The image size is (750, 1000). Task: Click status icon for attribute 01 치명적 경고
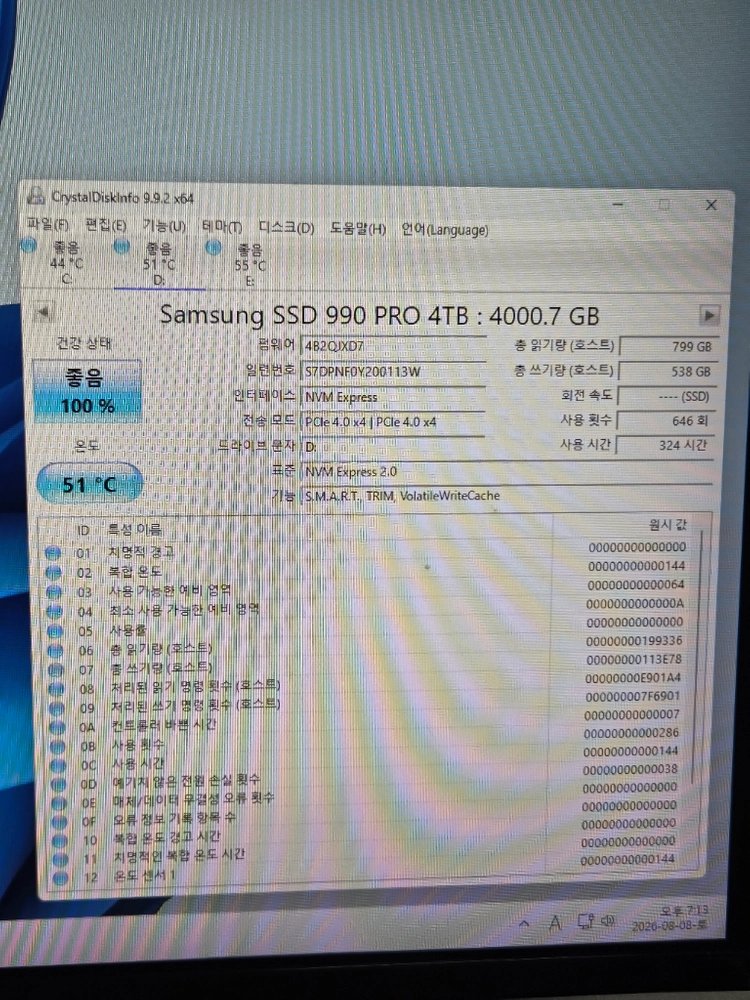click(x=53, y=552)
